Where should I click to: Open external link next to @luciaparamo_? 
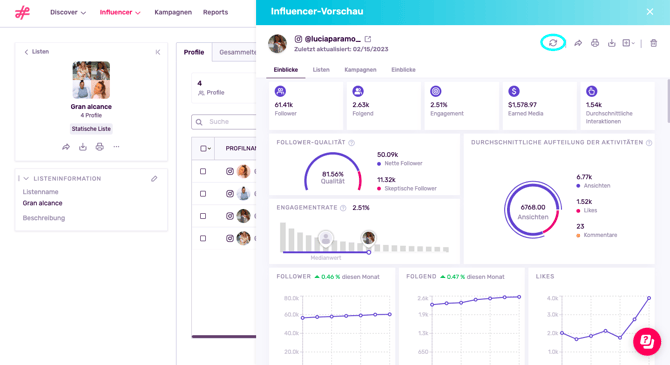click(368, 39)
